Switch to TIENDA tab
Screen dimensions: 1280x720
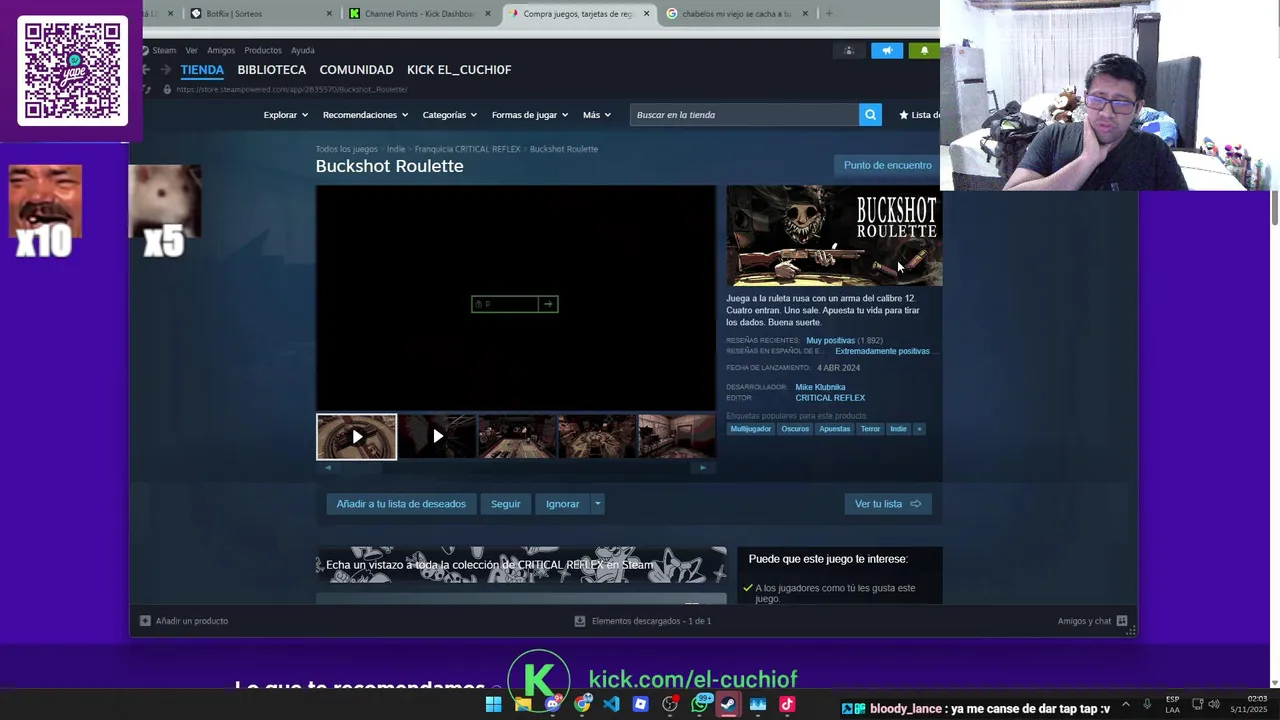click(202, 70)
